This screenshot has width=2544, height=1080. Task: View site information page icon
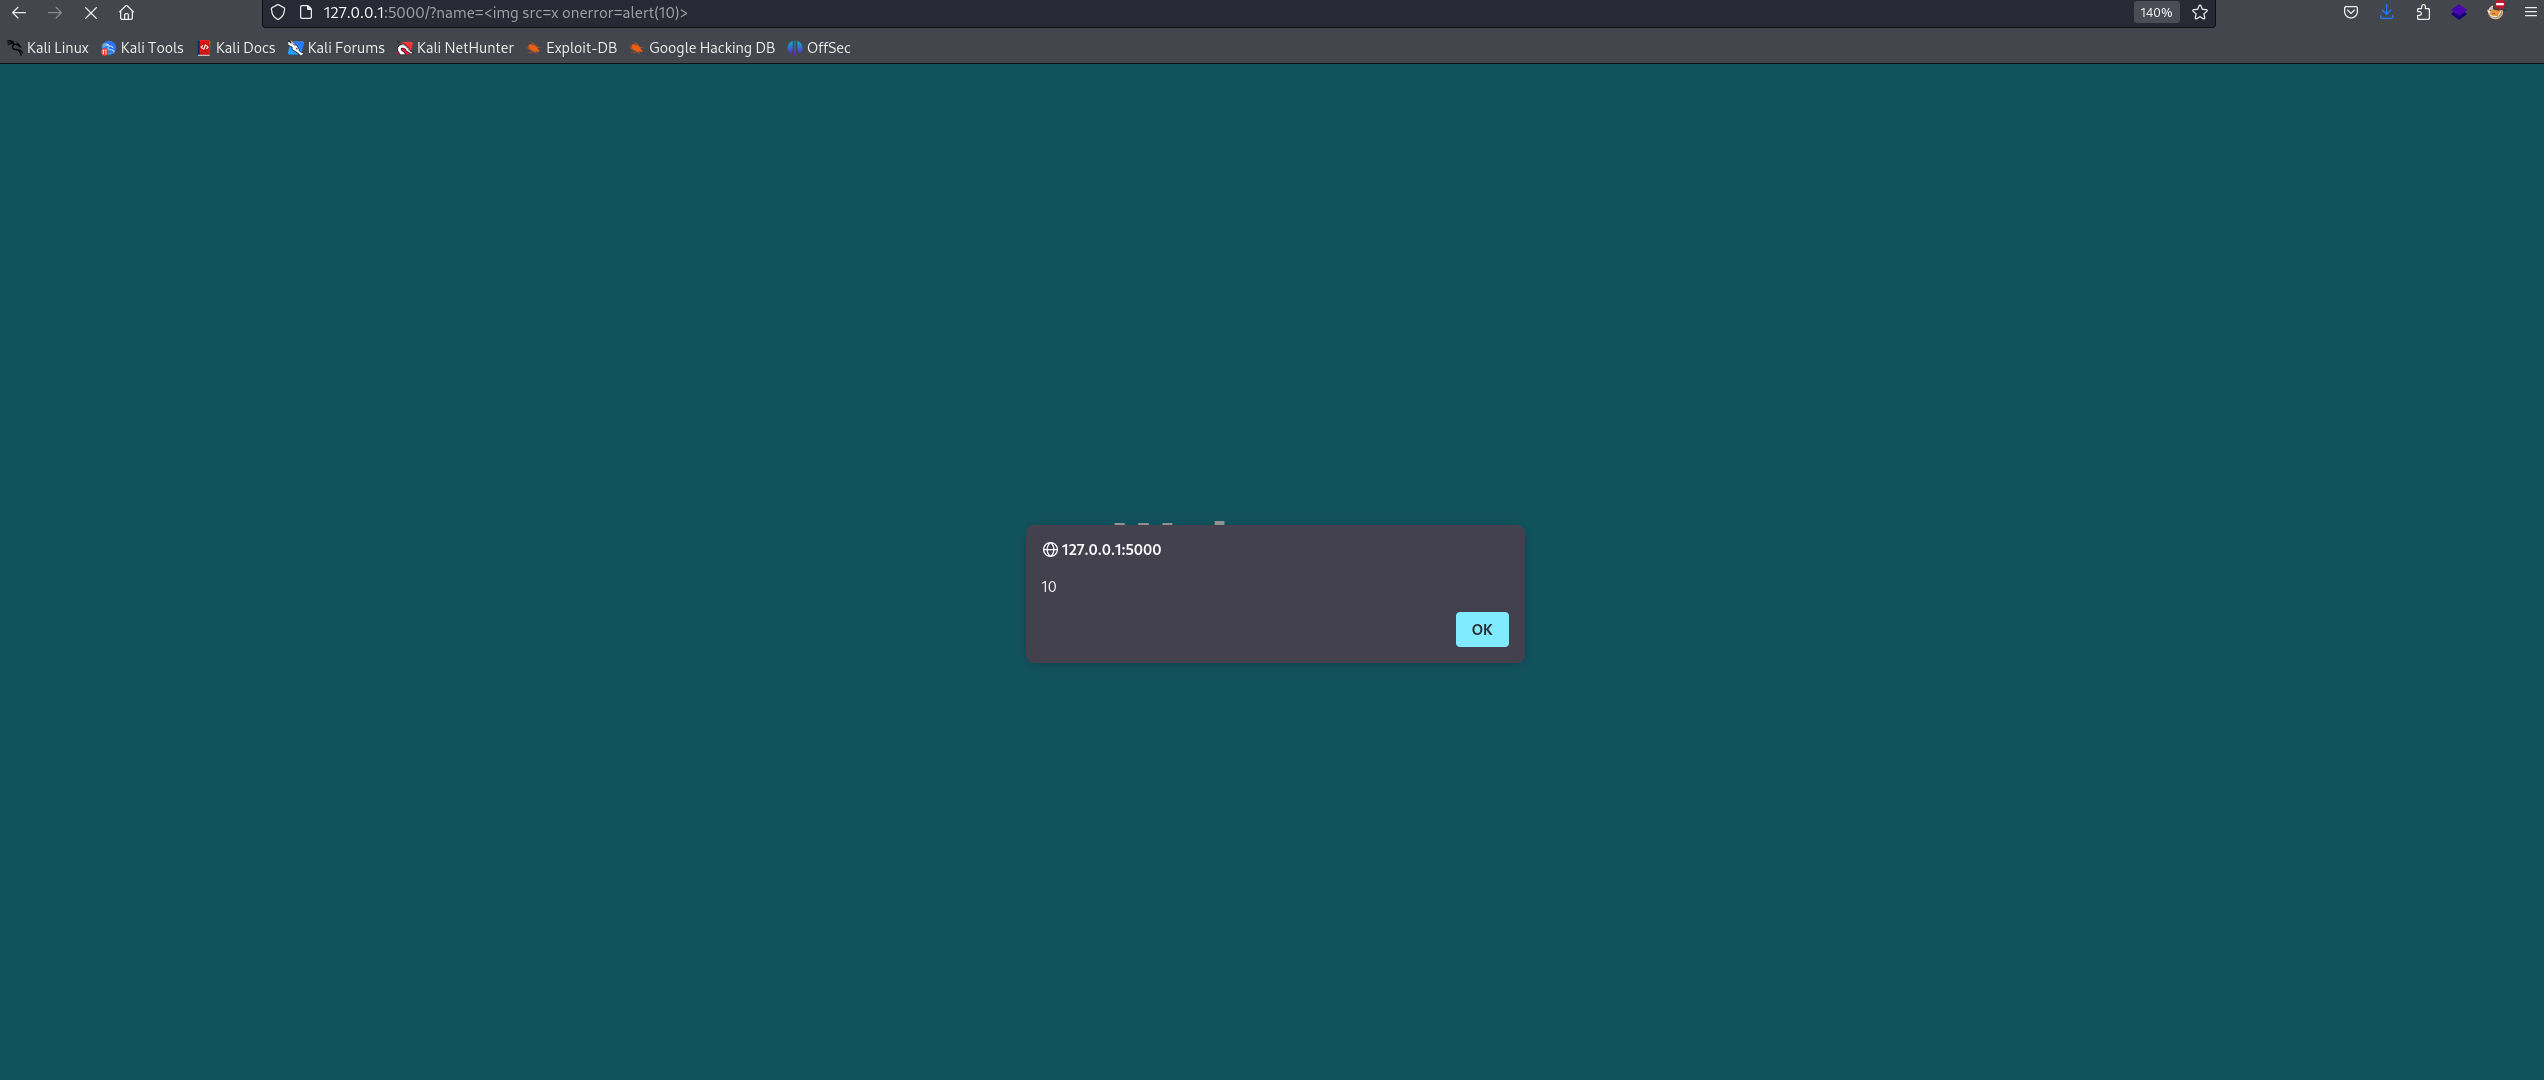[306, 13]
